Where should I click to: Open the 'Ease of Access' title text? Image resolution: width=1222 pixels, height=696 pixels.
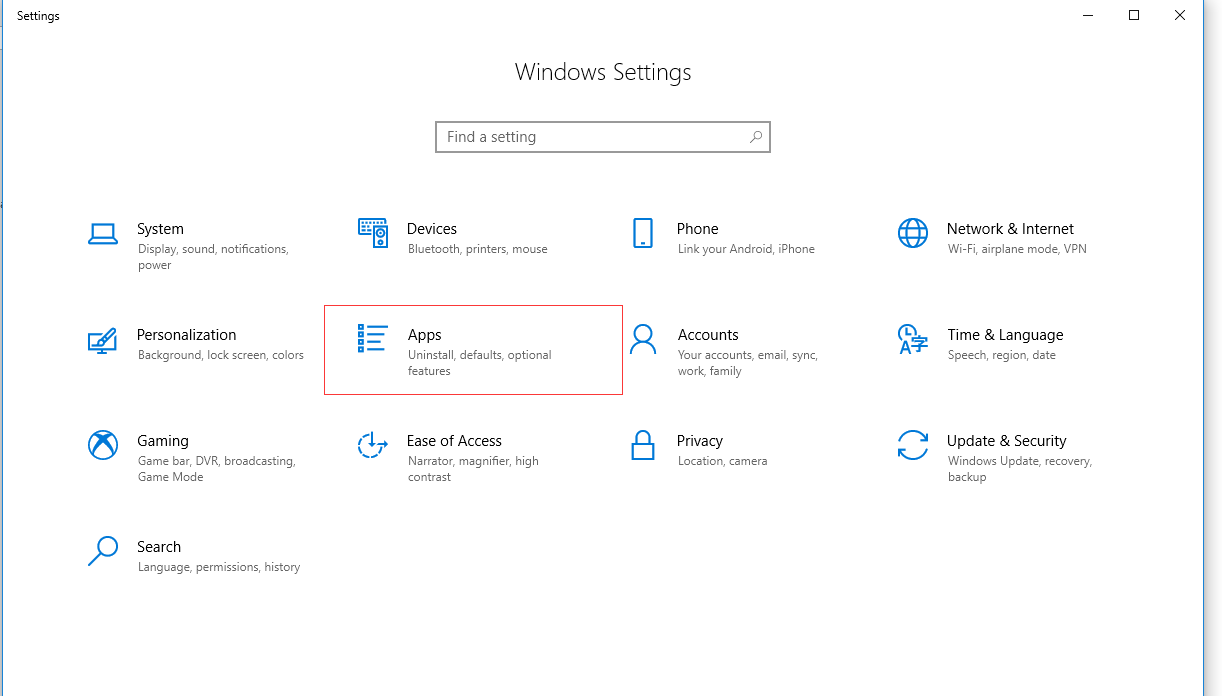pos(454,441)
